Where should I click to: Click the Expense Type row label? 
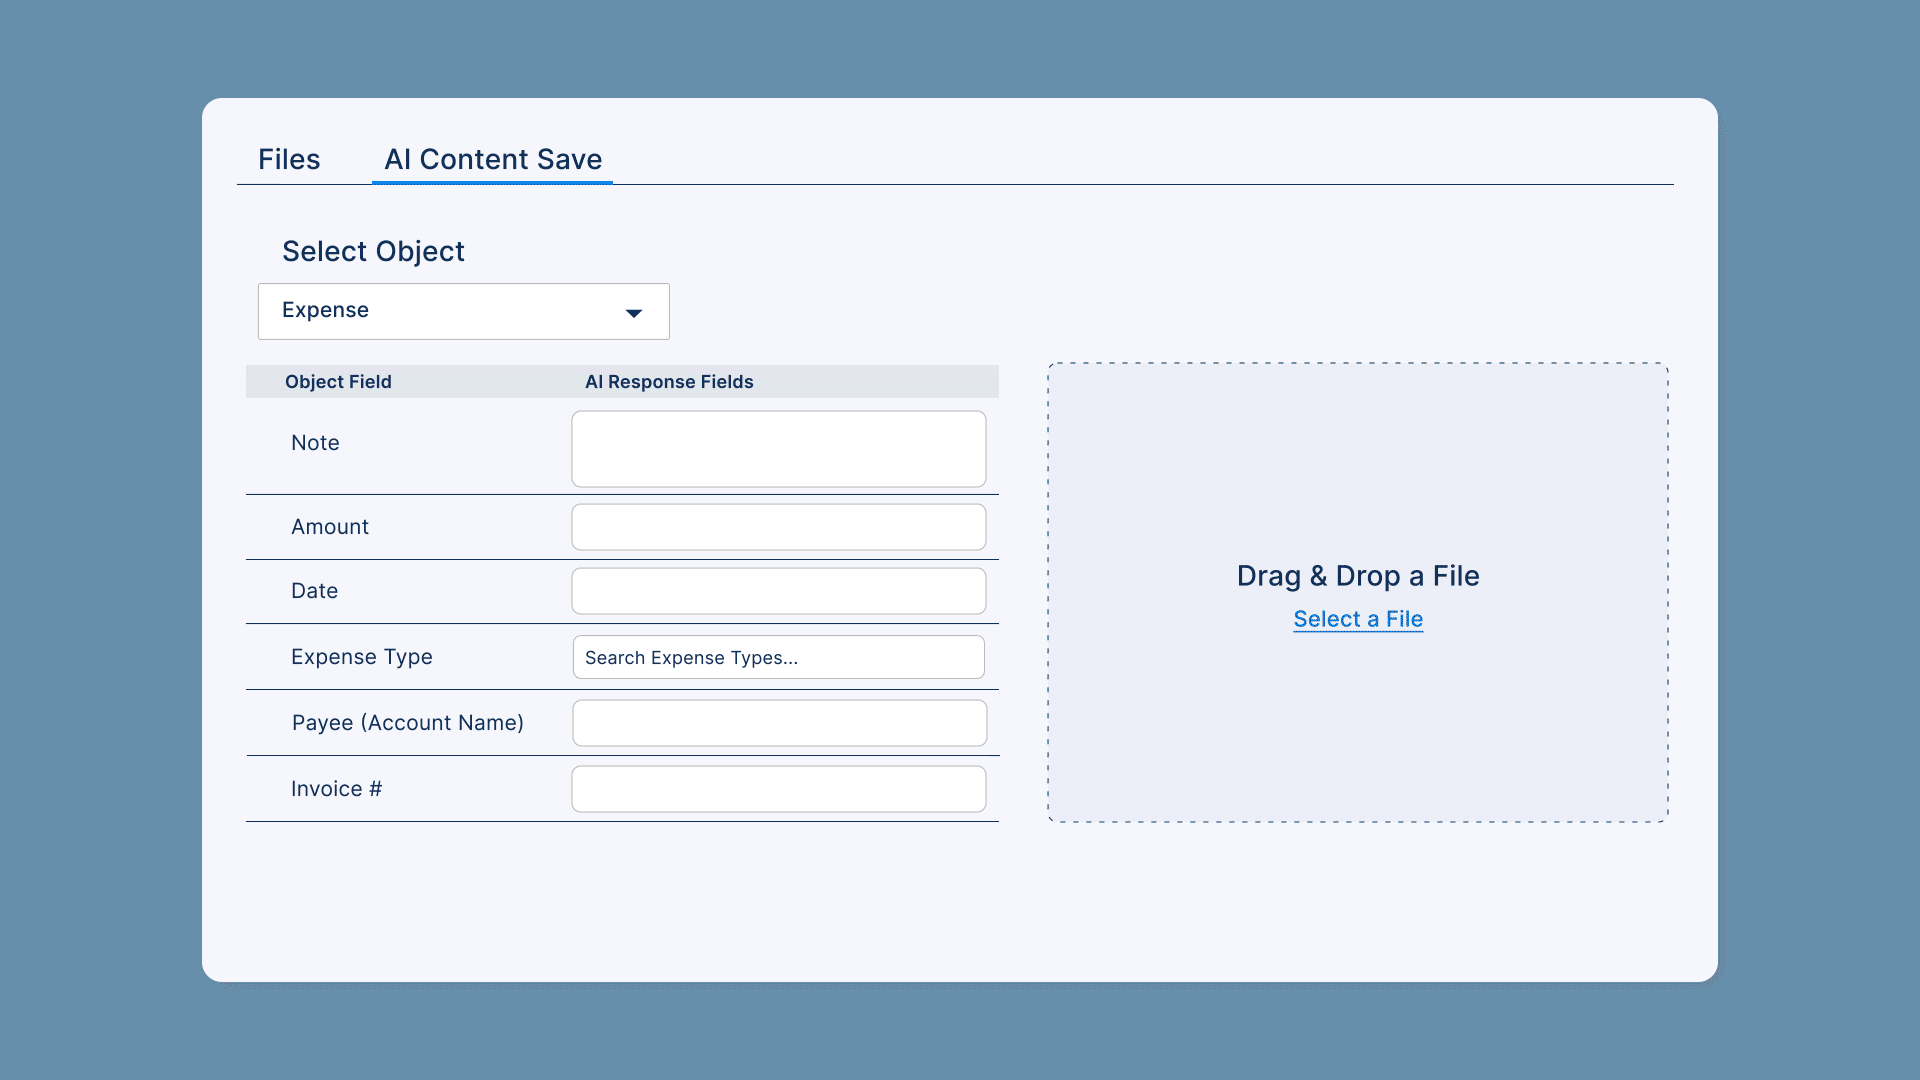[x=361, y=657]
